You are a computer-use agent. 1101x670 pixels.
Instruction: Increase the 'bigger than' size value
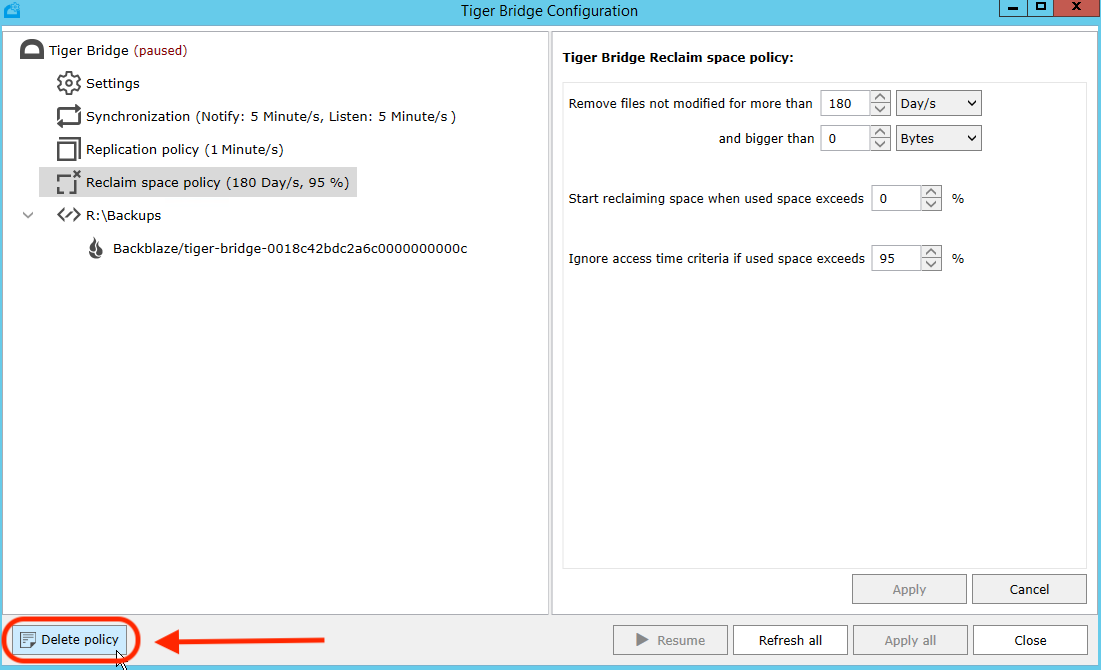880,132
